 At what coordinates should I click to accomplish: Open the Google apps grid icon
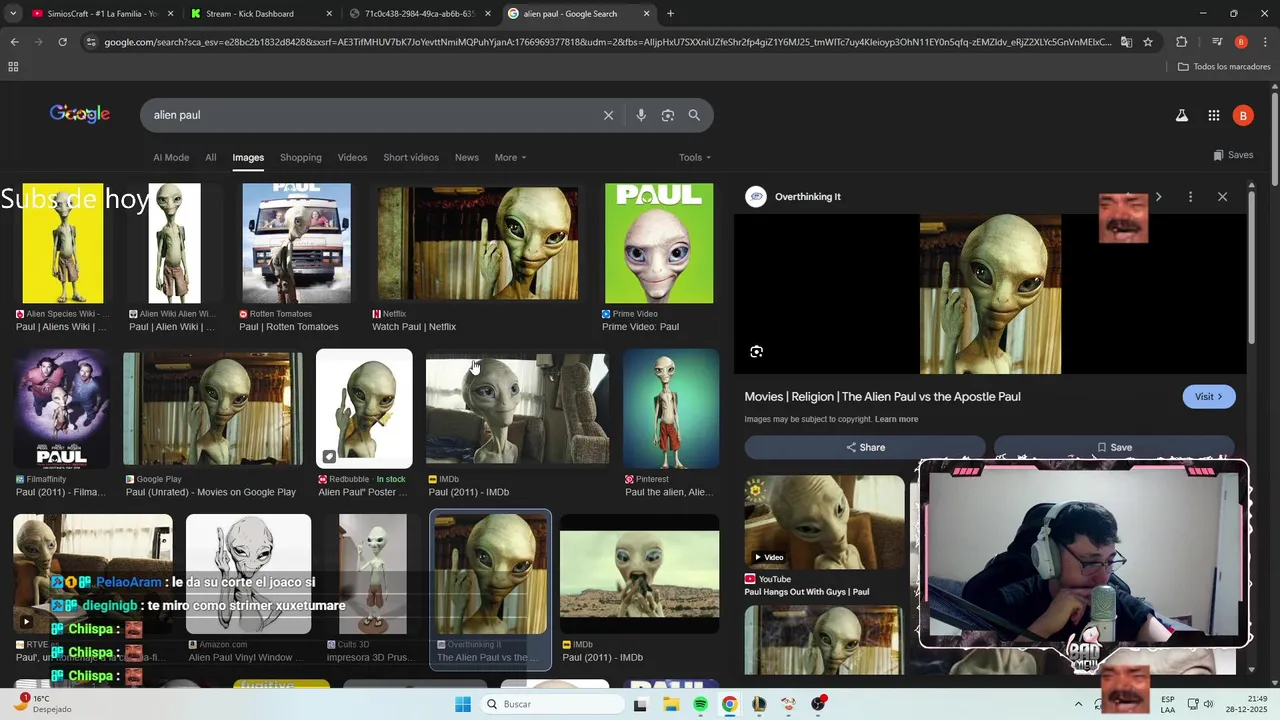coord(1214,116)
